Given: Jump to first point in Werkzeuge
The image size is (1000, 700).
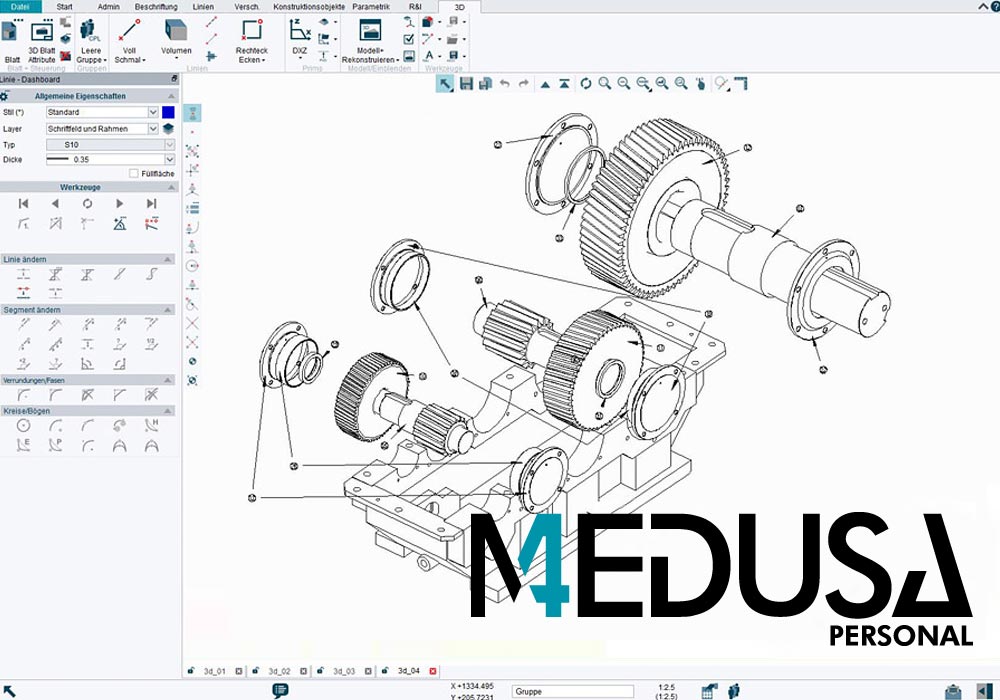Looking at the screenshot, I should click(x=24, y=203).
